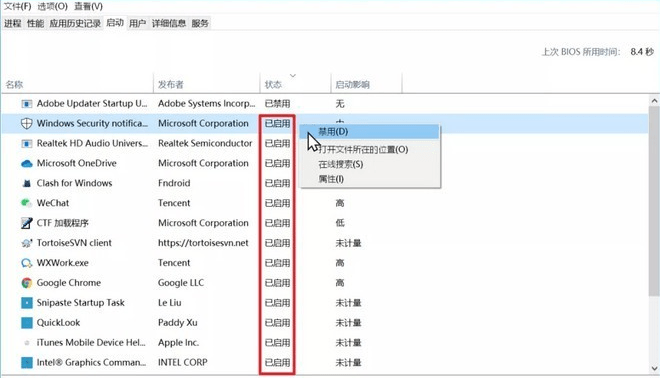Select the iTunes Mobile Device Hel... name
The width and height of the screenshot is (660, 378).
[91, 343]
